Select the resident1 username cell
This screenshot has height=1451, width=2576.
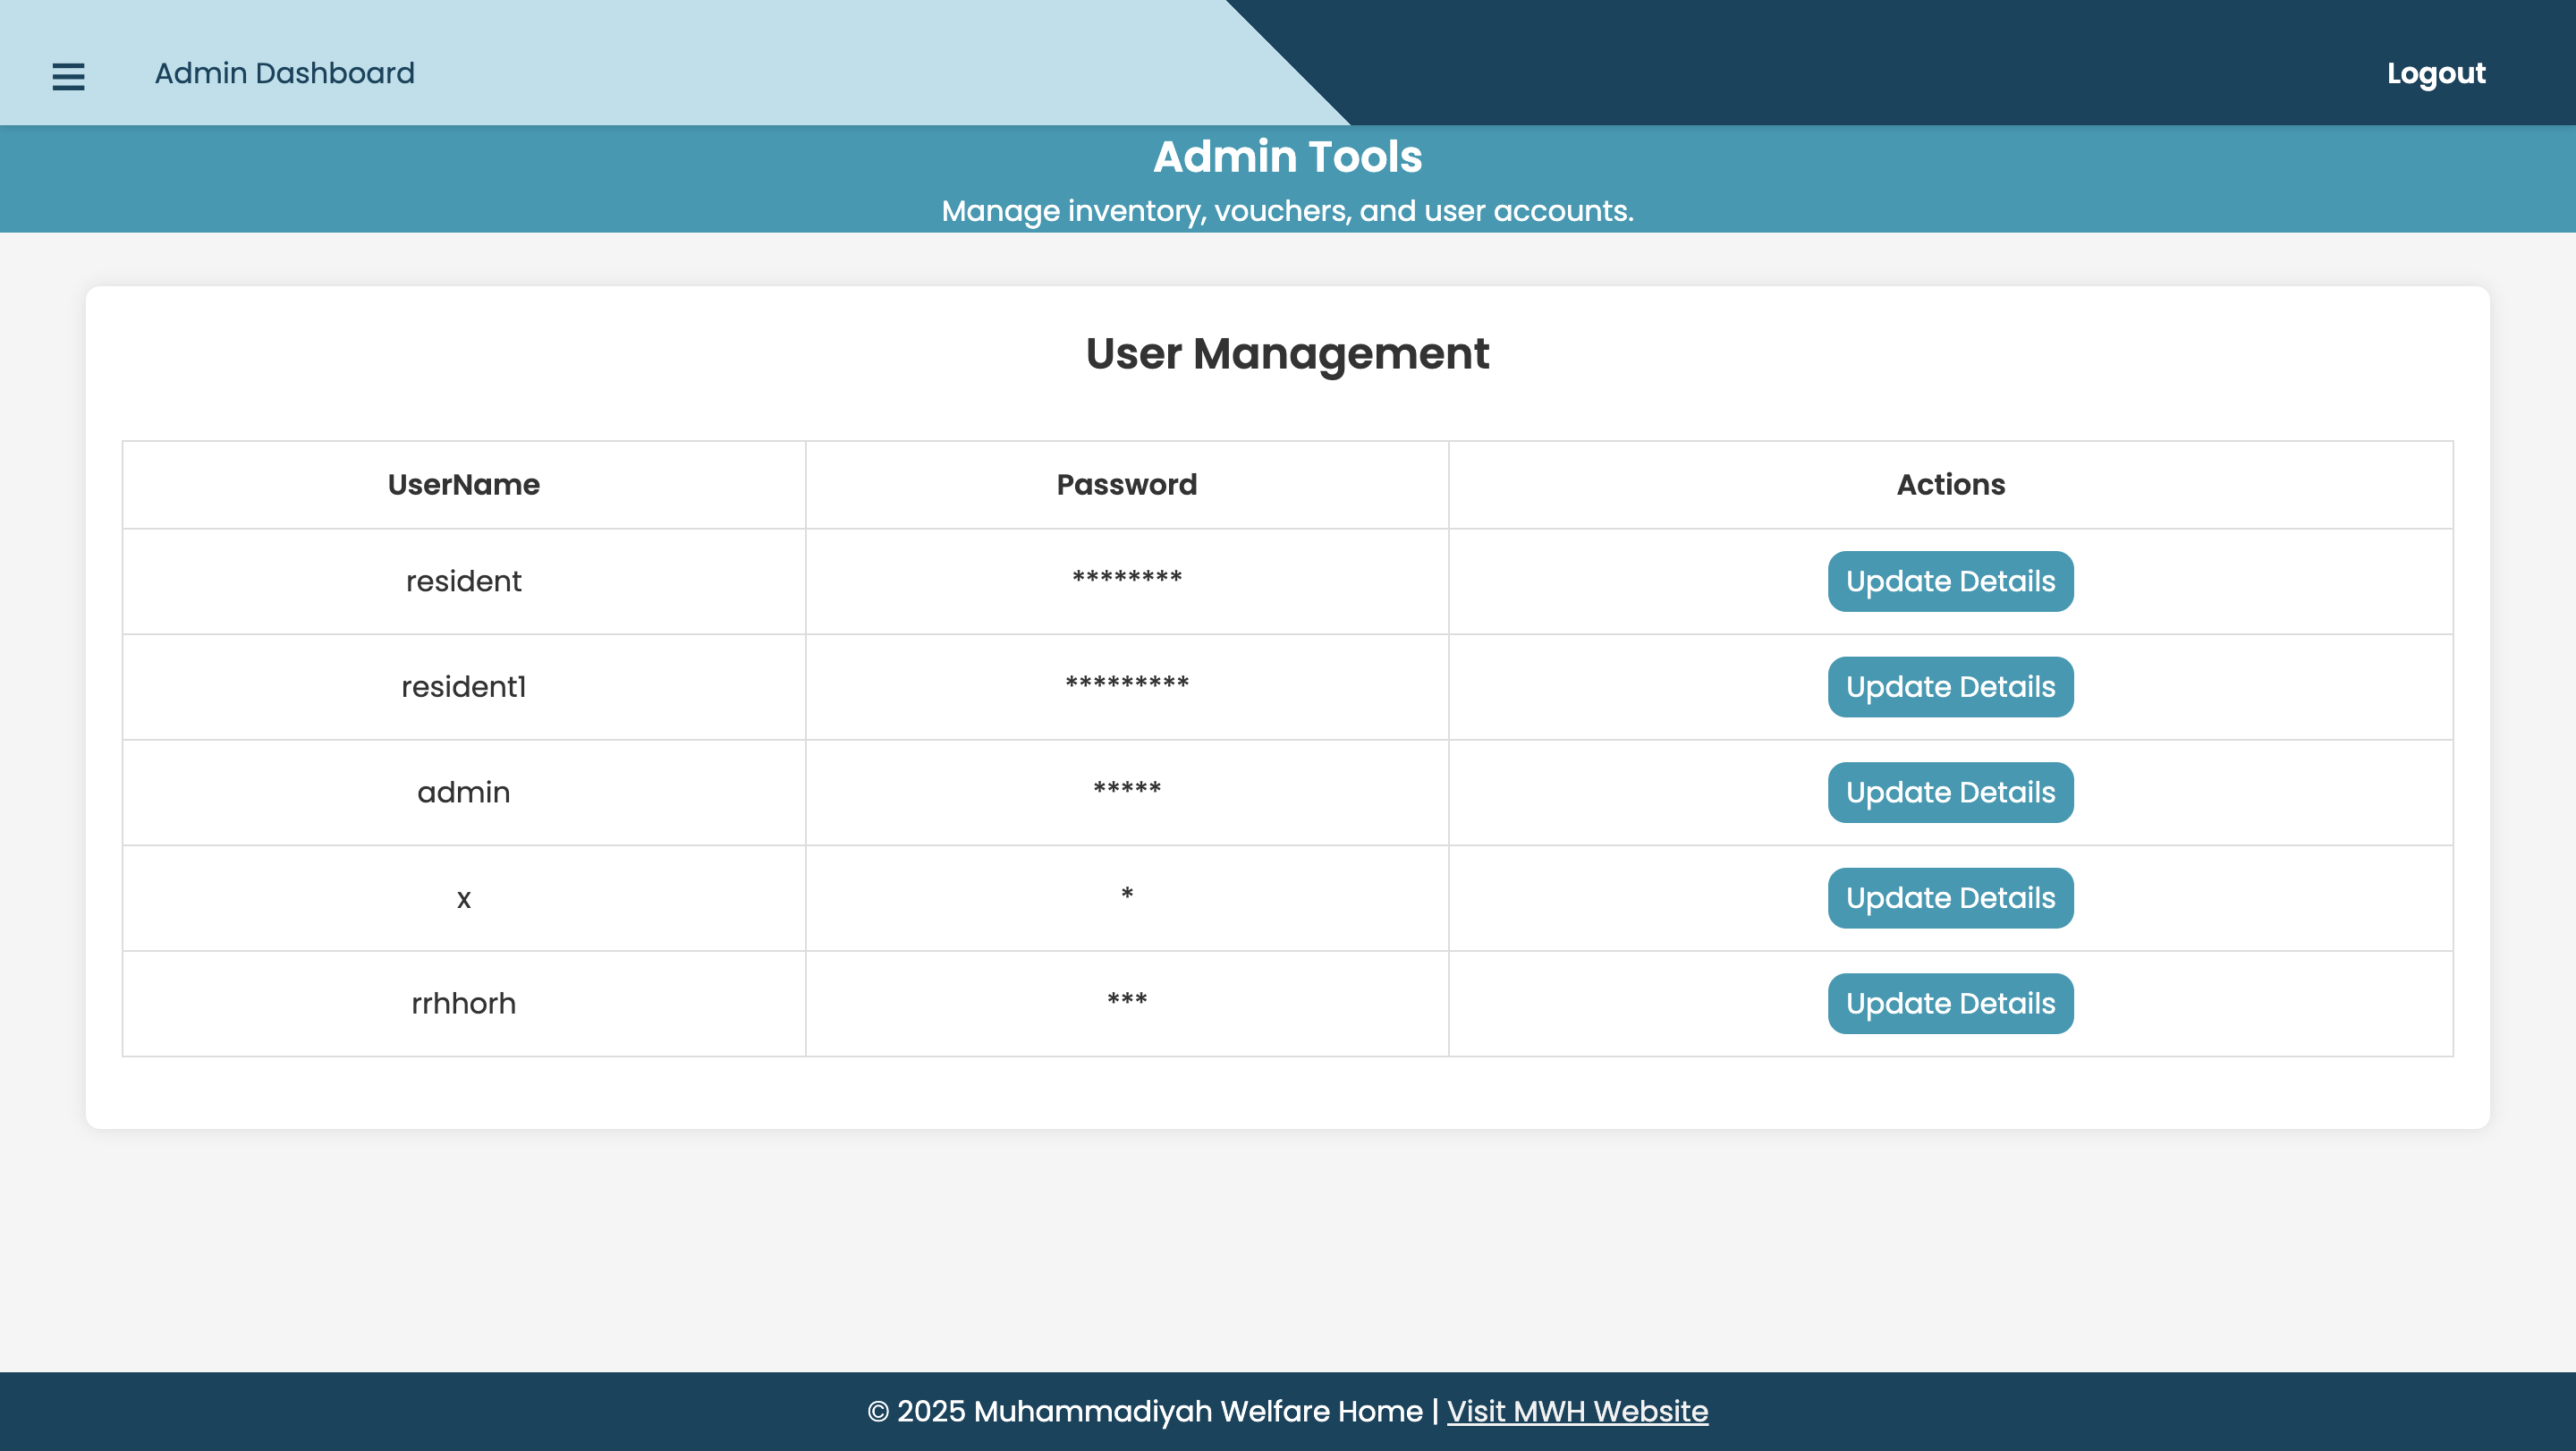[x=463, y=687]
